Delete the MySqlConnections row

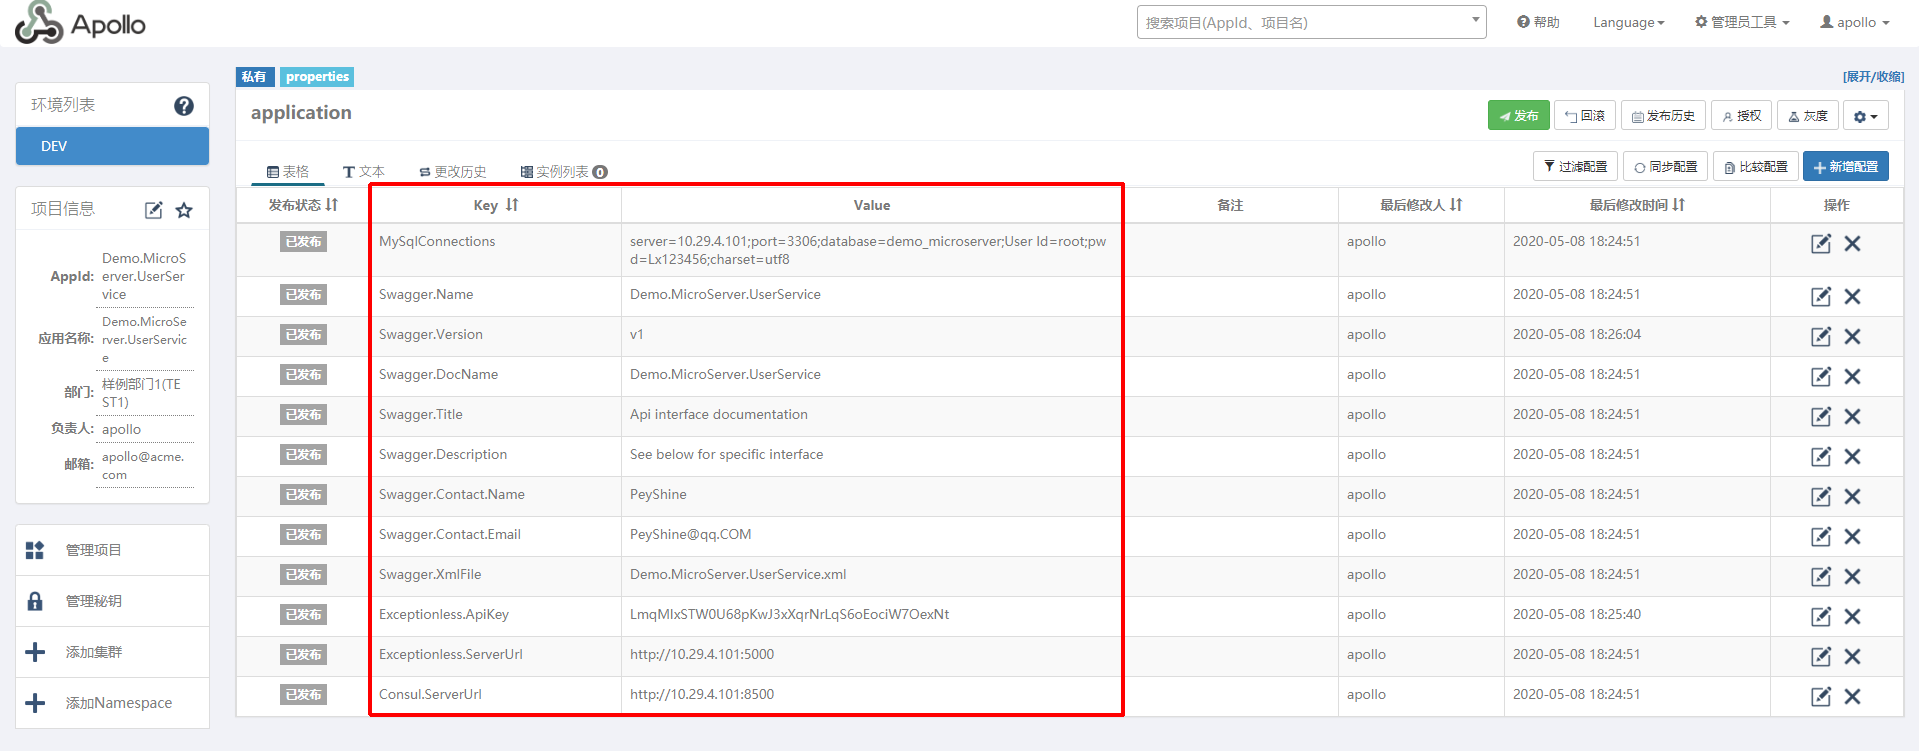tap(1852, 243)
